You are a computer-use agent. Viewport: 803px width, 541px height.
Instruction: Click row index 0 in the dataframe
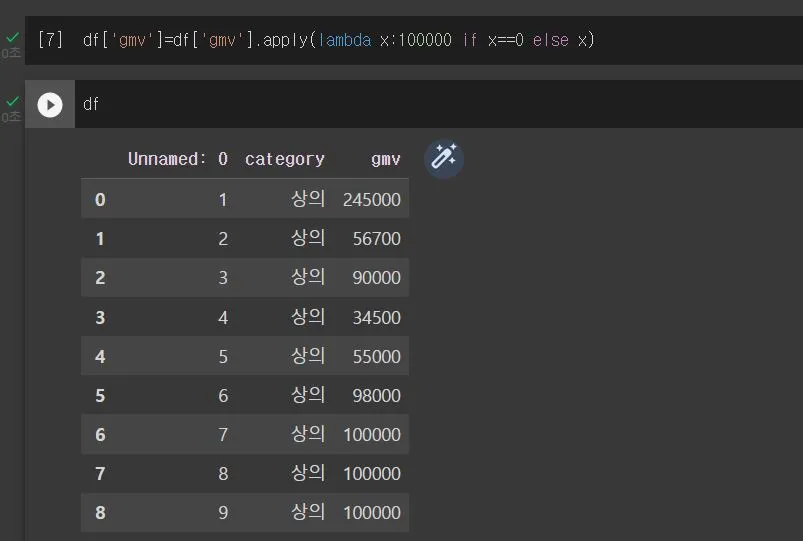[100, 199]
